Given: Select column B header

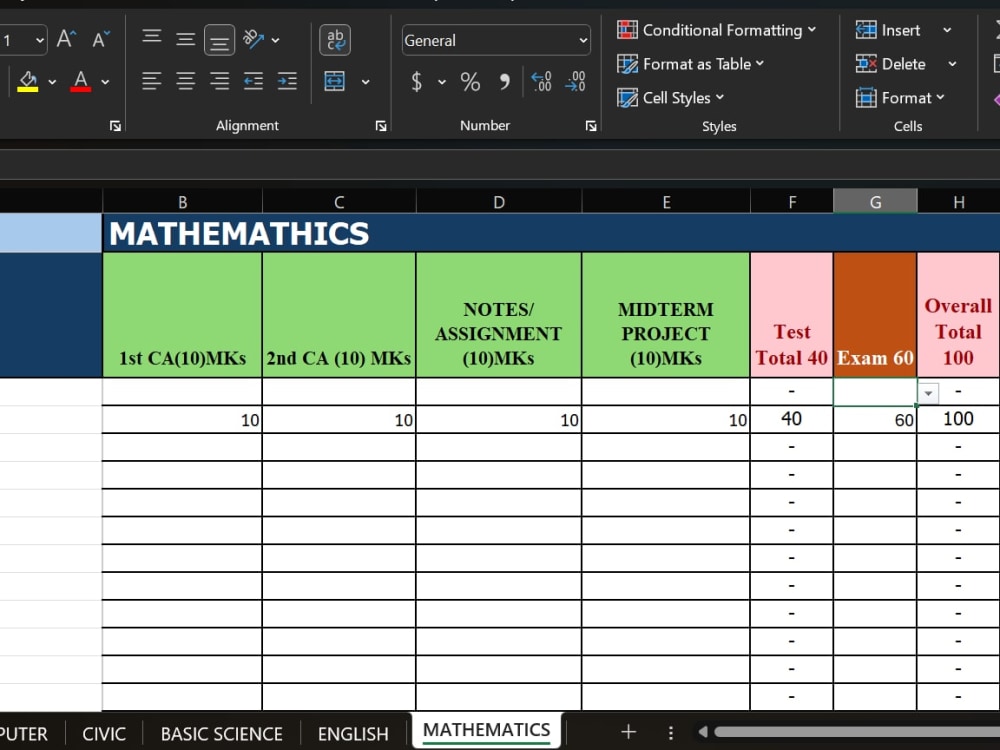Looking at the screenshot, I should pos(182,202).
